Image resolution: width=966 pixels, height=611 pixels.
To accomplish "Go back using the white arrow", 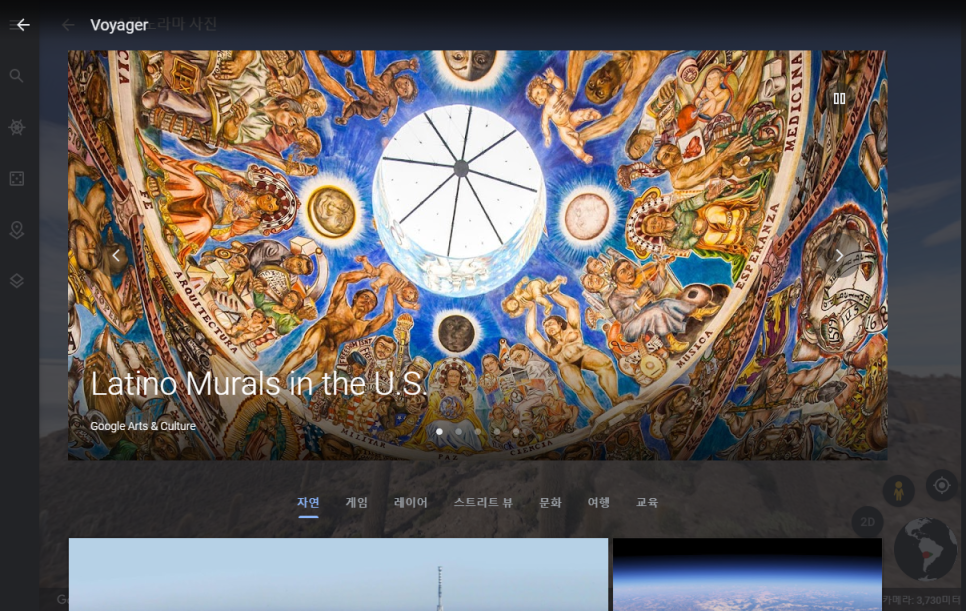I will [23, 25].
